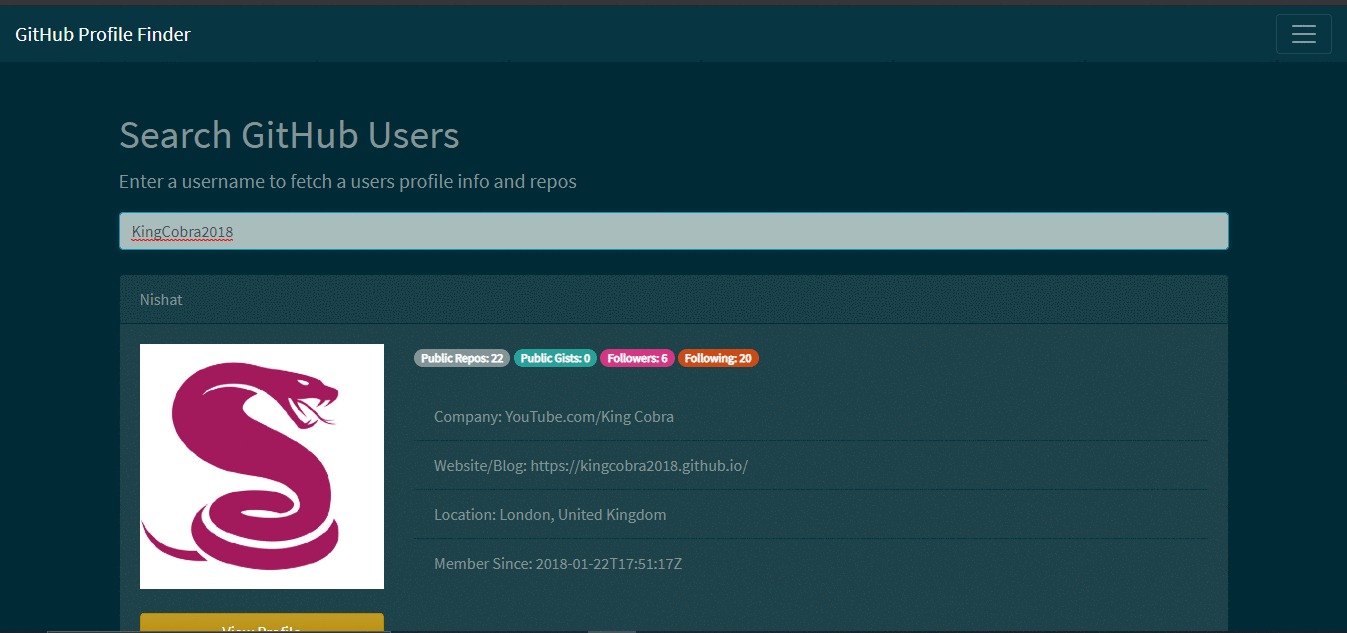Image resolution: width=1347 pixels, height=633 pixels.
Task: Click the Public Repos: 22 badge
Action: [x=462, y=358]
